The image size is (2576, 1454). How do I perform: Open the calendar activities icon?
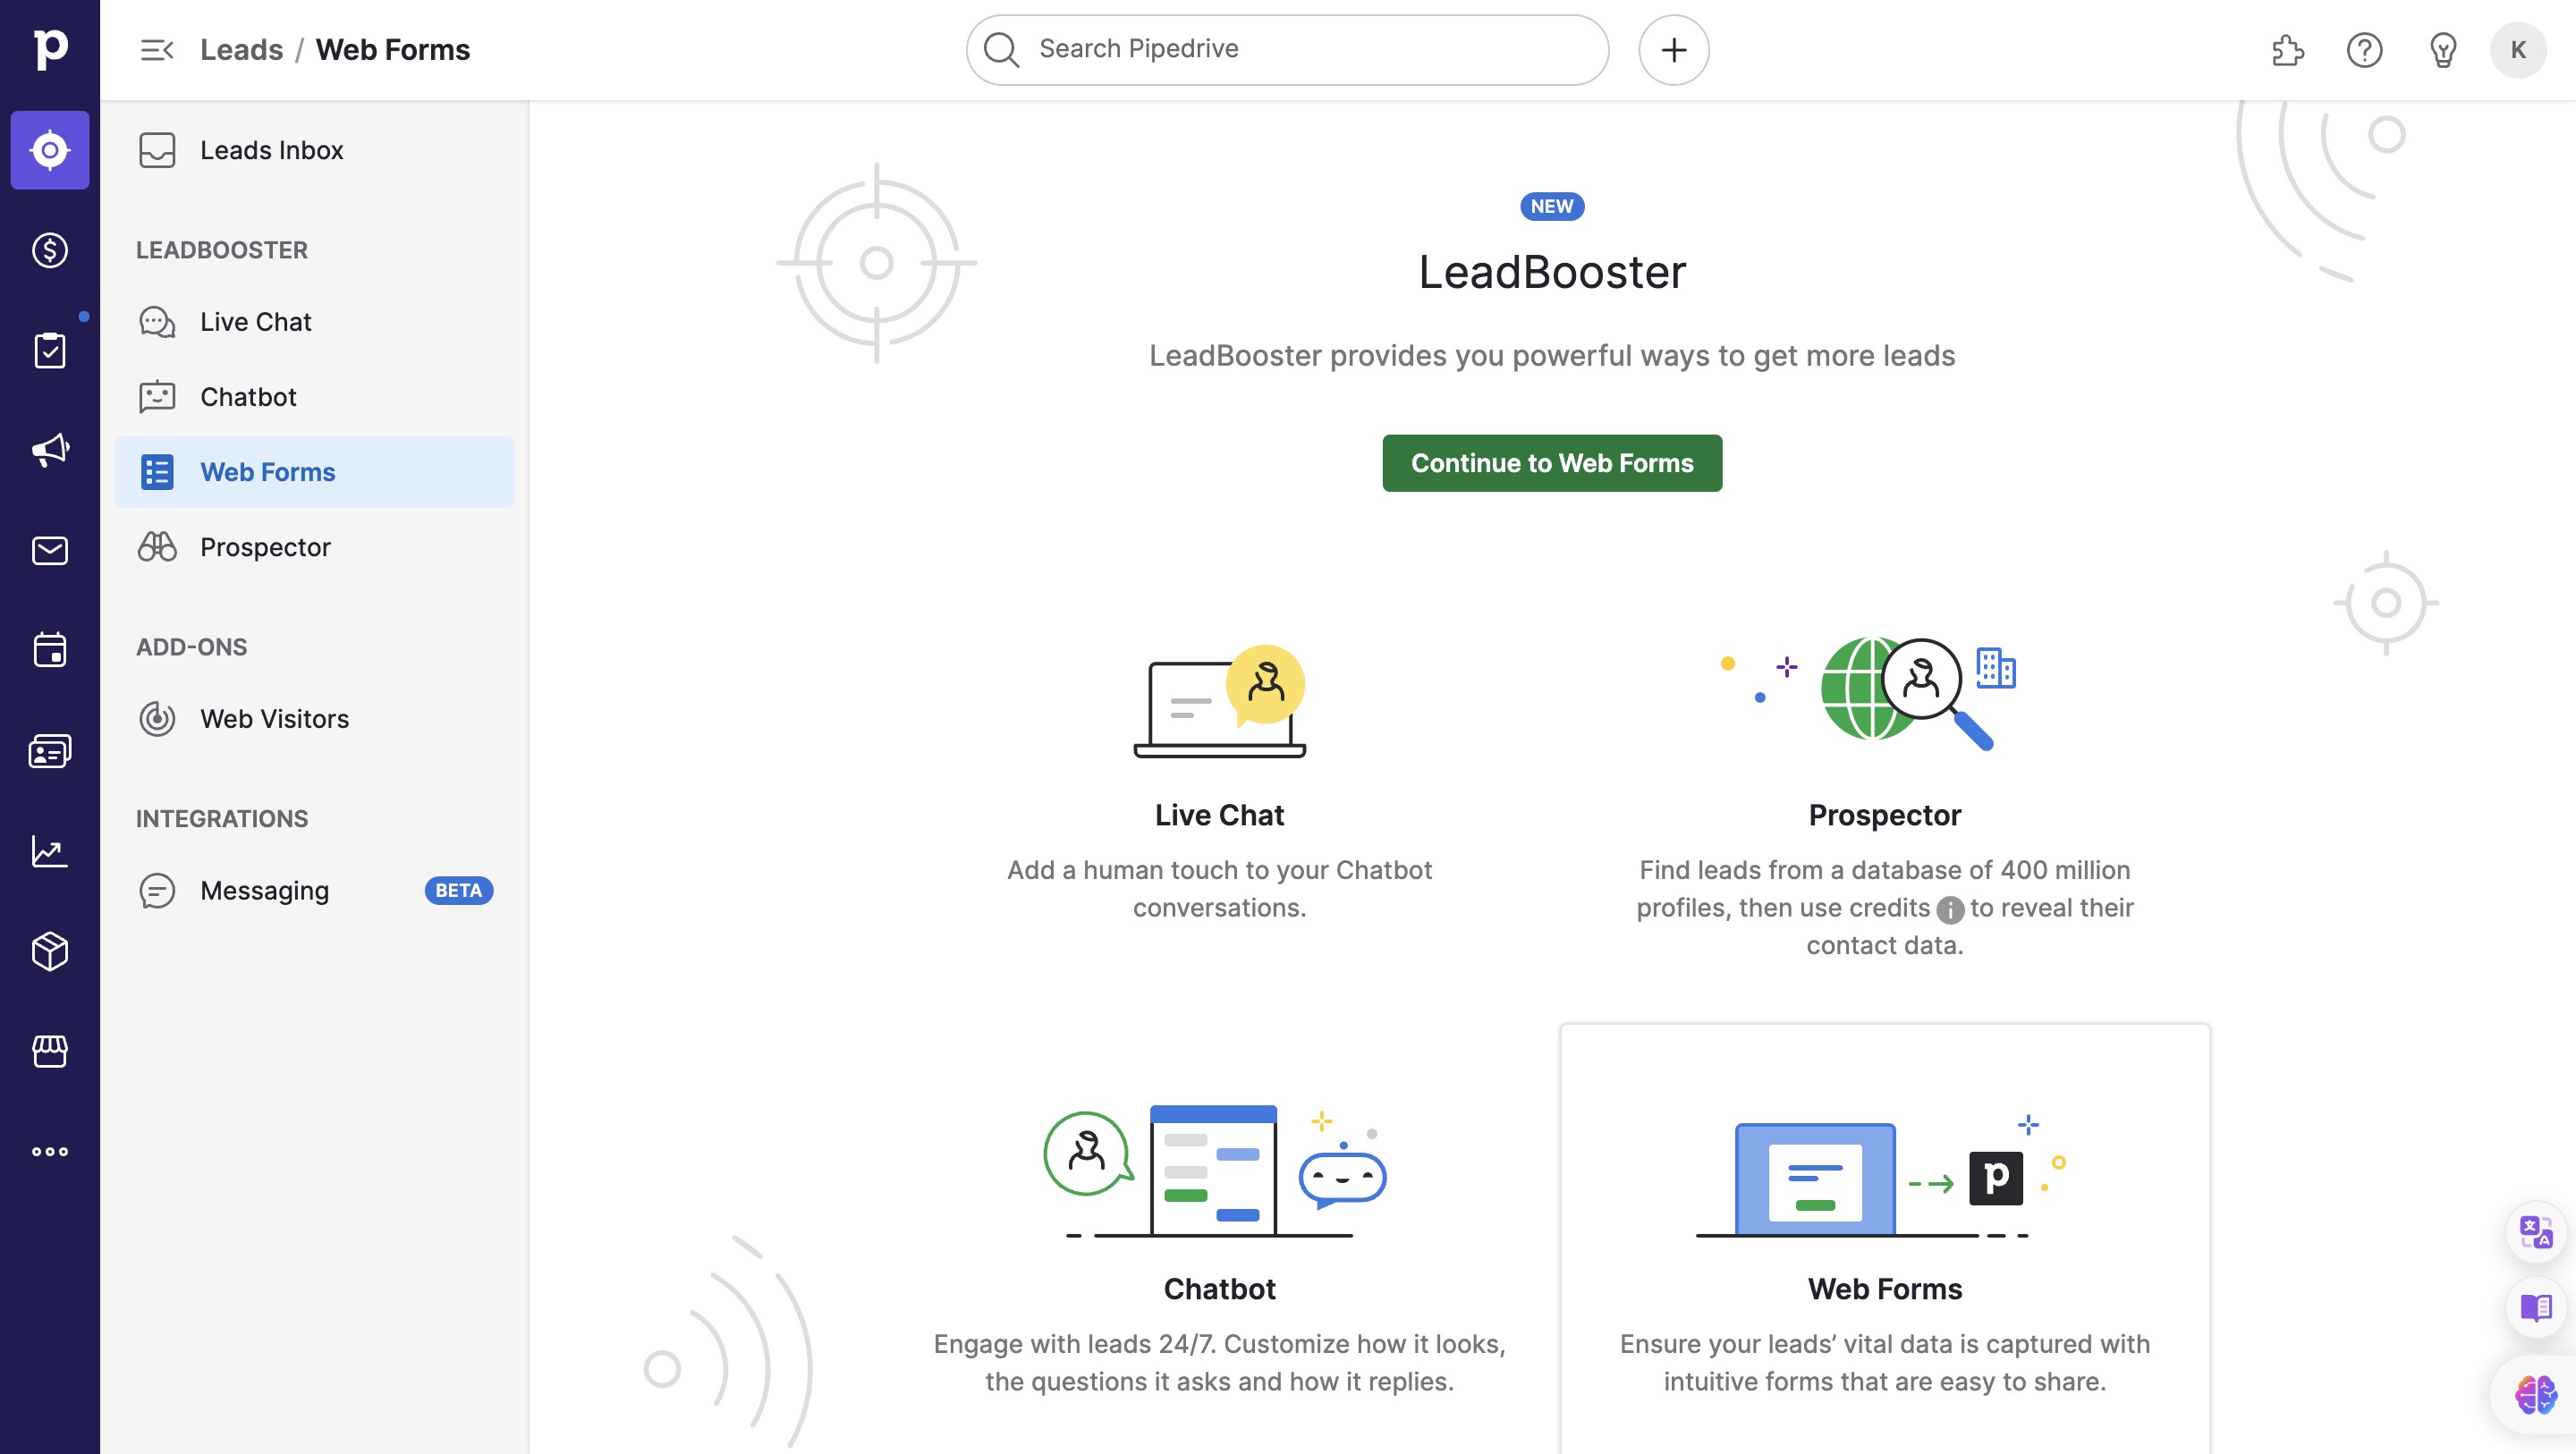(x=50, y=650)
